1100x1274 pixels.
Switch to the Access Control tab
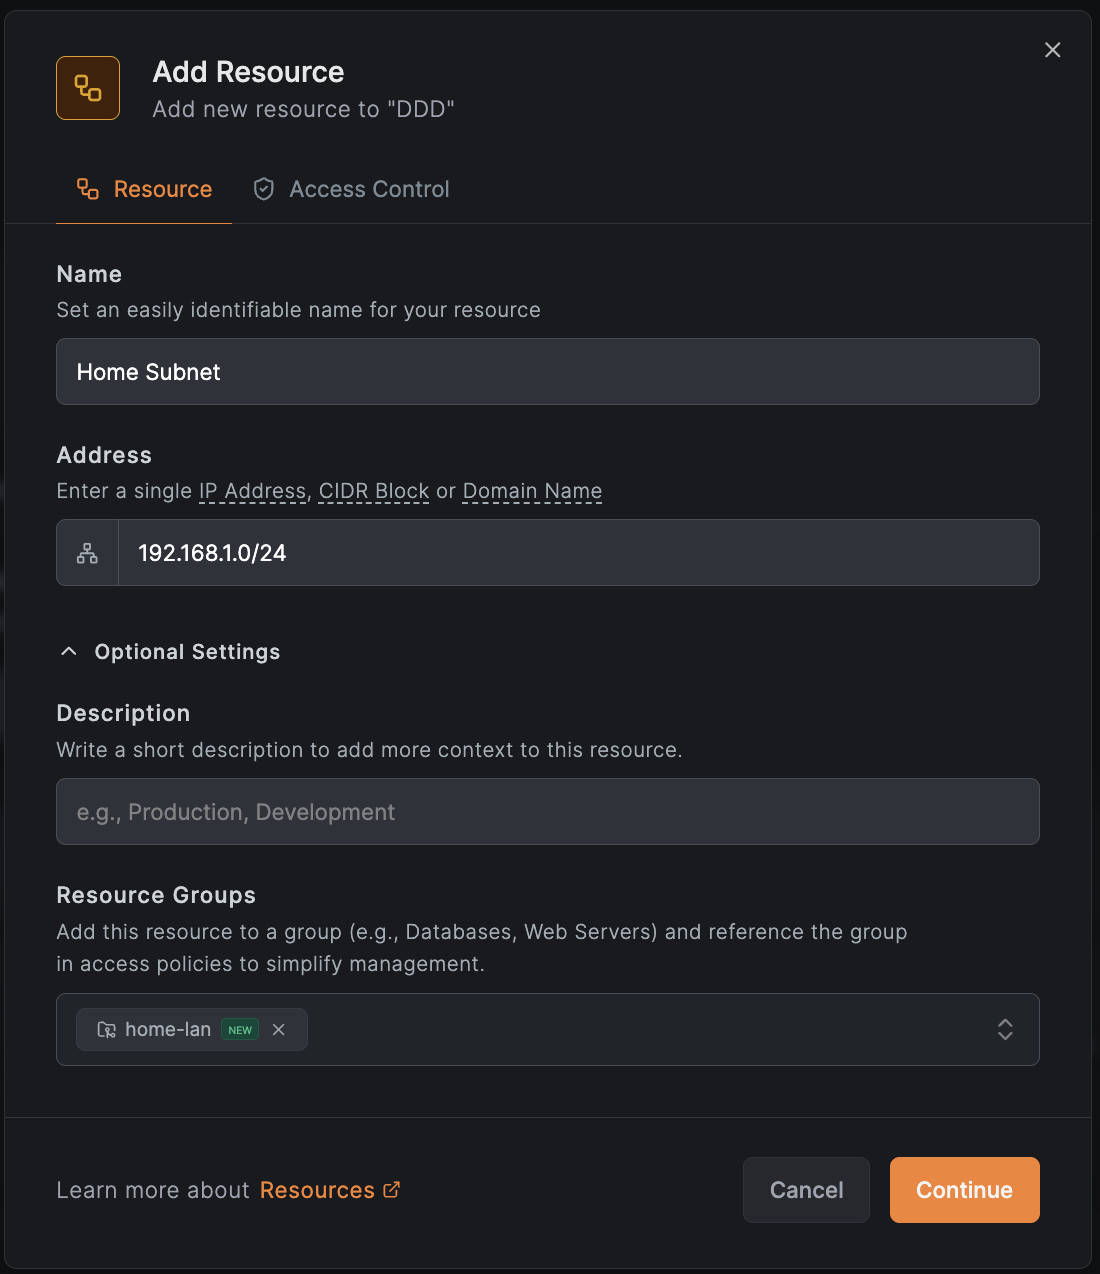(369, 189)
